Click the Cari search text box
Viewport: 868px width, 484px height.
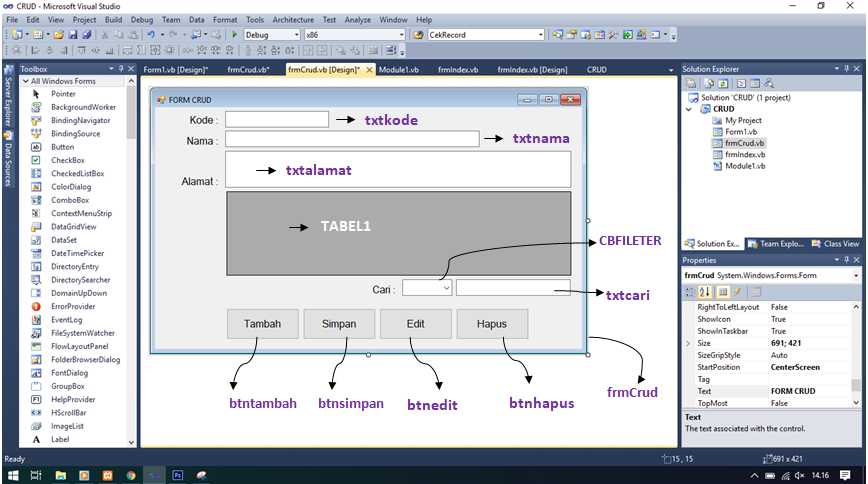pos(513,288)
